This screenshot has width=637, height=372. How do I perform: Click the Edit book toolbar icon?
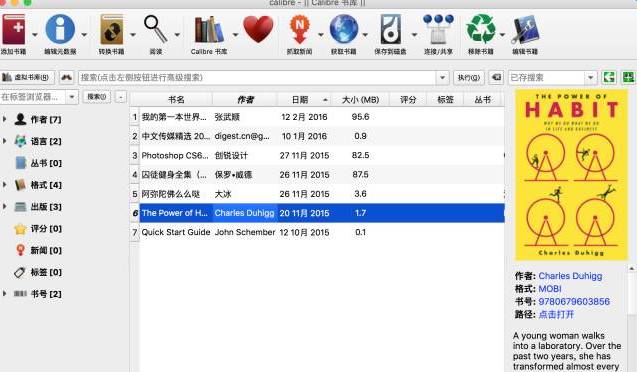click(525, 29)
